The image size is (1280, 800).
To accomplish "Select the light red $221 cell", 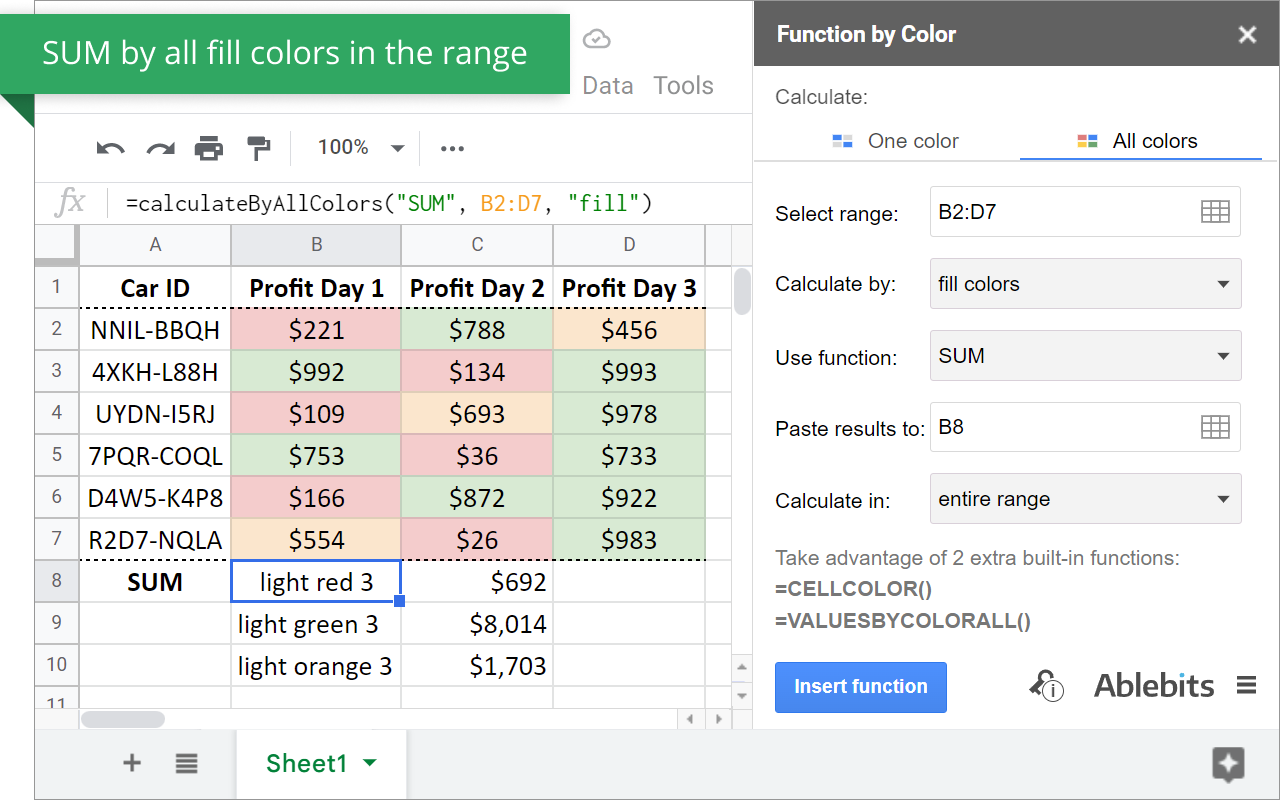I will (316, 330).
